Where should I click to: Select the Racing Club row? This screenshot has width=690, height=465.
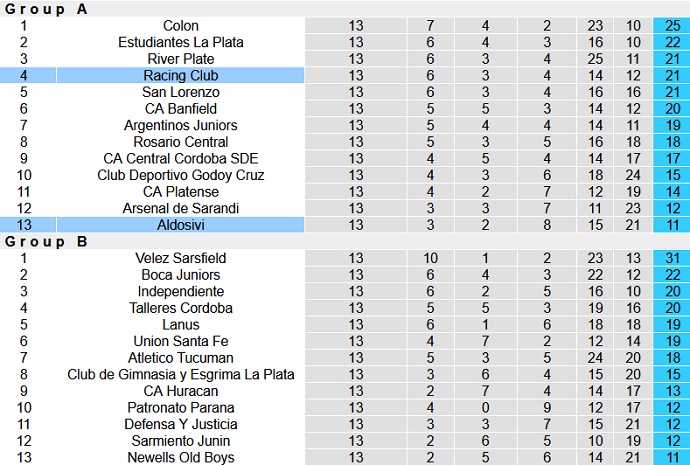point(180,75)
